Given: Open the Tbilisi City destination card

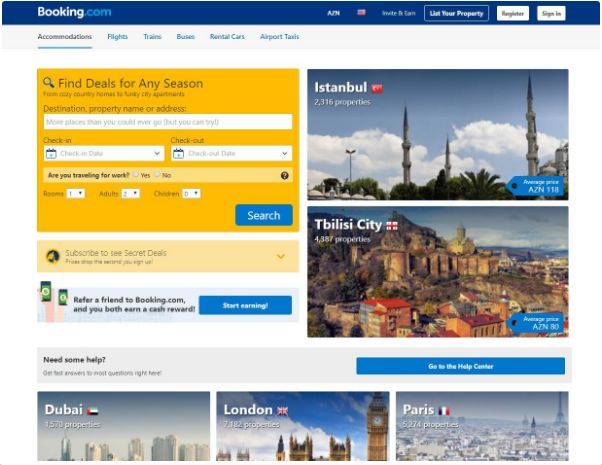Looking at the screenshot, I should [438, 272].
